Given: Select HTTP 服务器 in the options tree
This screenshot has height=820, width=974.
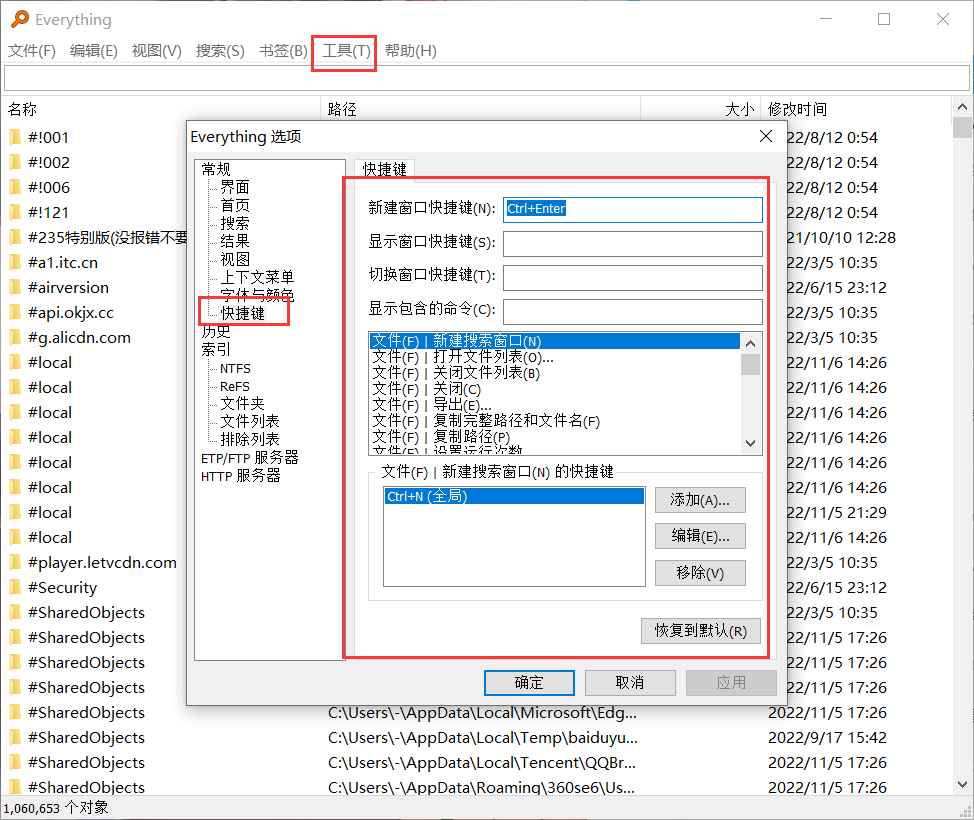Looking at the screenshot, I should point(241,476).
